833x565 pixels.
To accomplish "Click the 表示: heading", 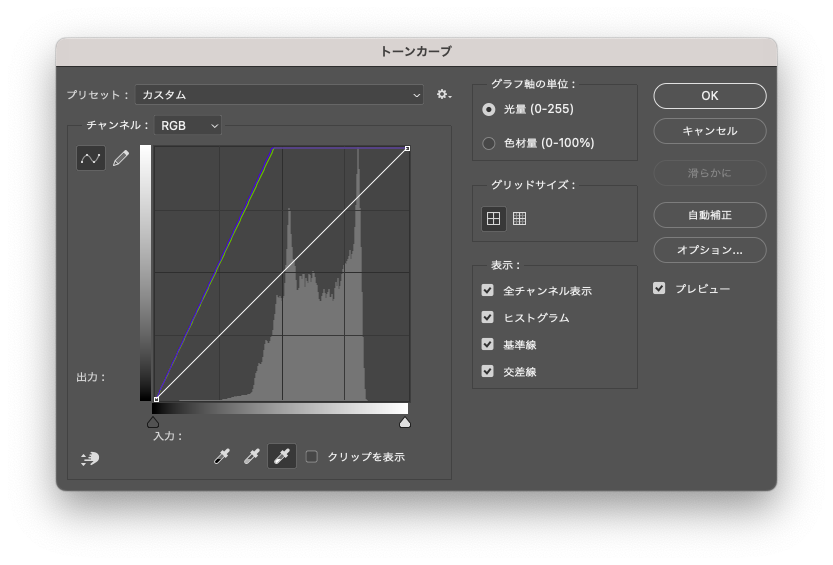I will tap(506, 265).
